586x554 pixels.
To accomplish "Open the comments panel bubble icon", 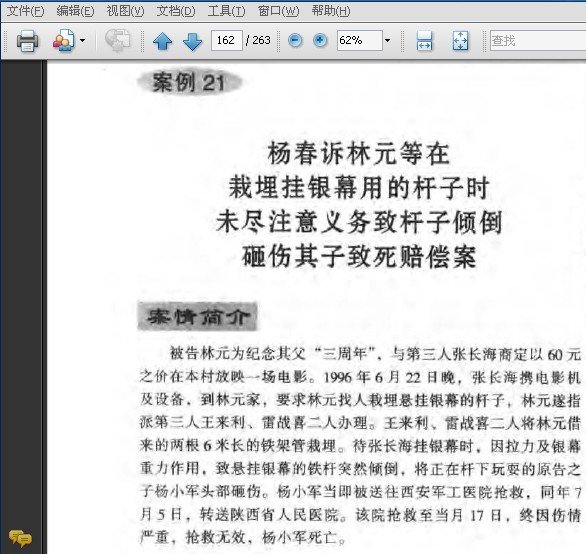I will pos(21,539).
